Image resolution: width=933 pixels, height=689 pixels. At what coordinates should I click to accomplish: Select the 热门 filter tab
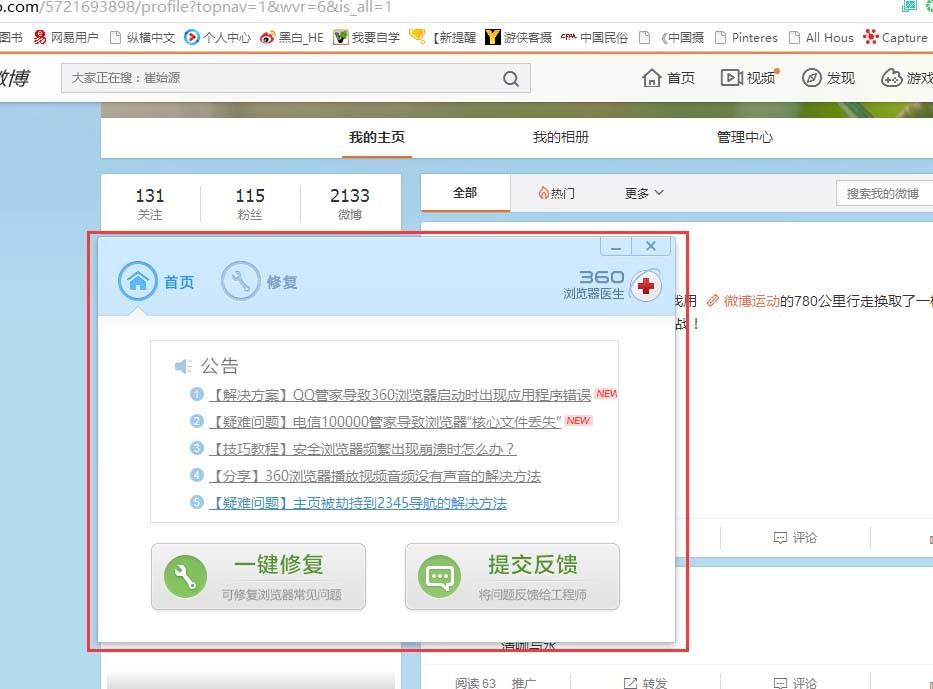[x=557, y=194]
